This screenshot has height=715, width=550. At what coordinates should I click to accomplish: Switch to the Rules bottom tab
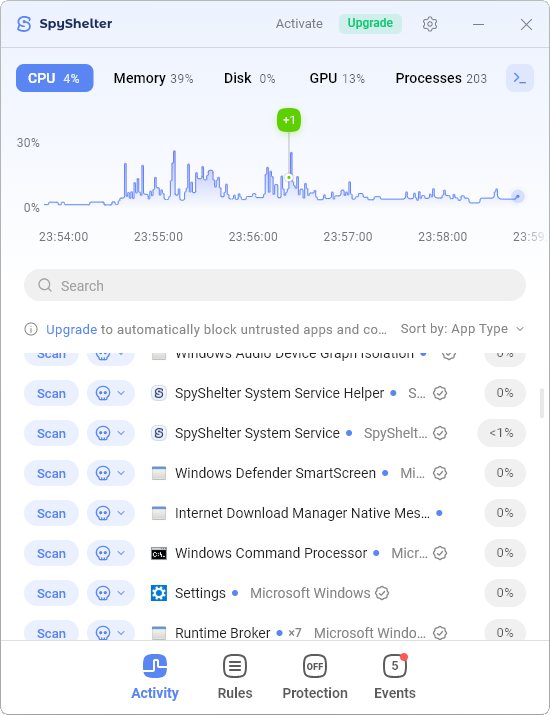tap(235, 677)
